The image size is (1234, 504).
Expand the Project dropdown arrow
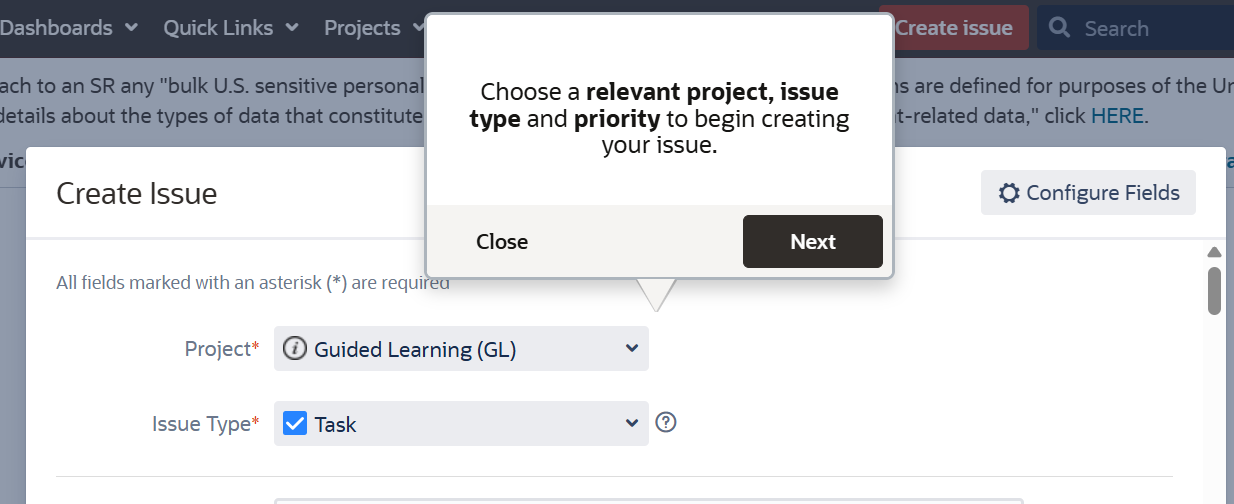632,349
